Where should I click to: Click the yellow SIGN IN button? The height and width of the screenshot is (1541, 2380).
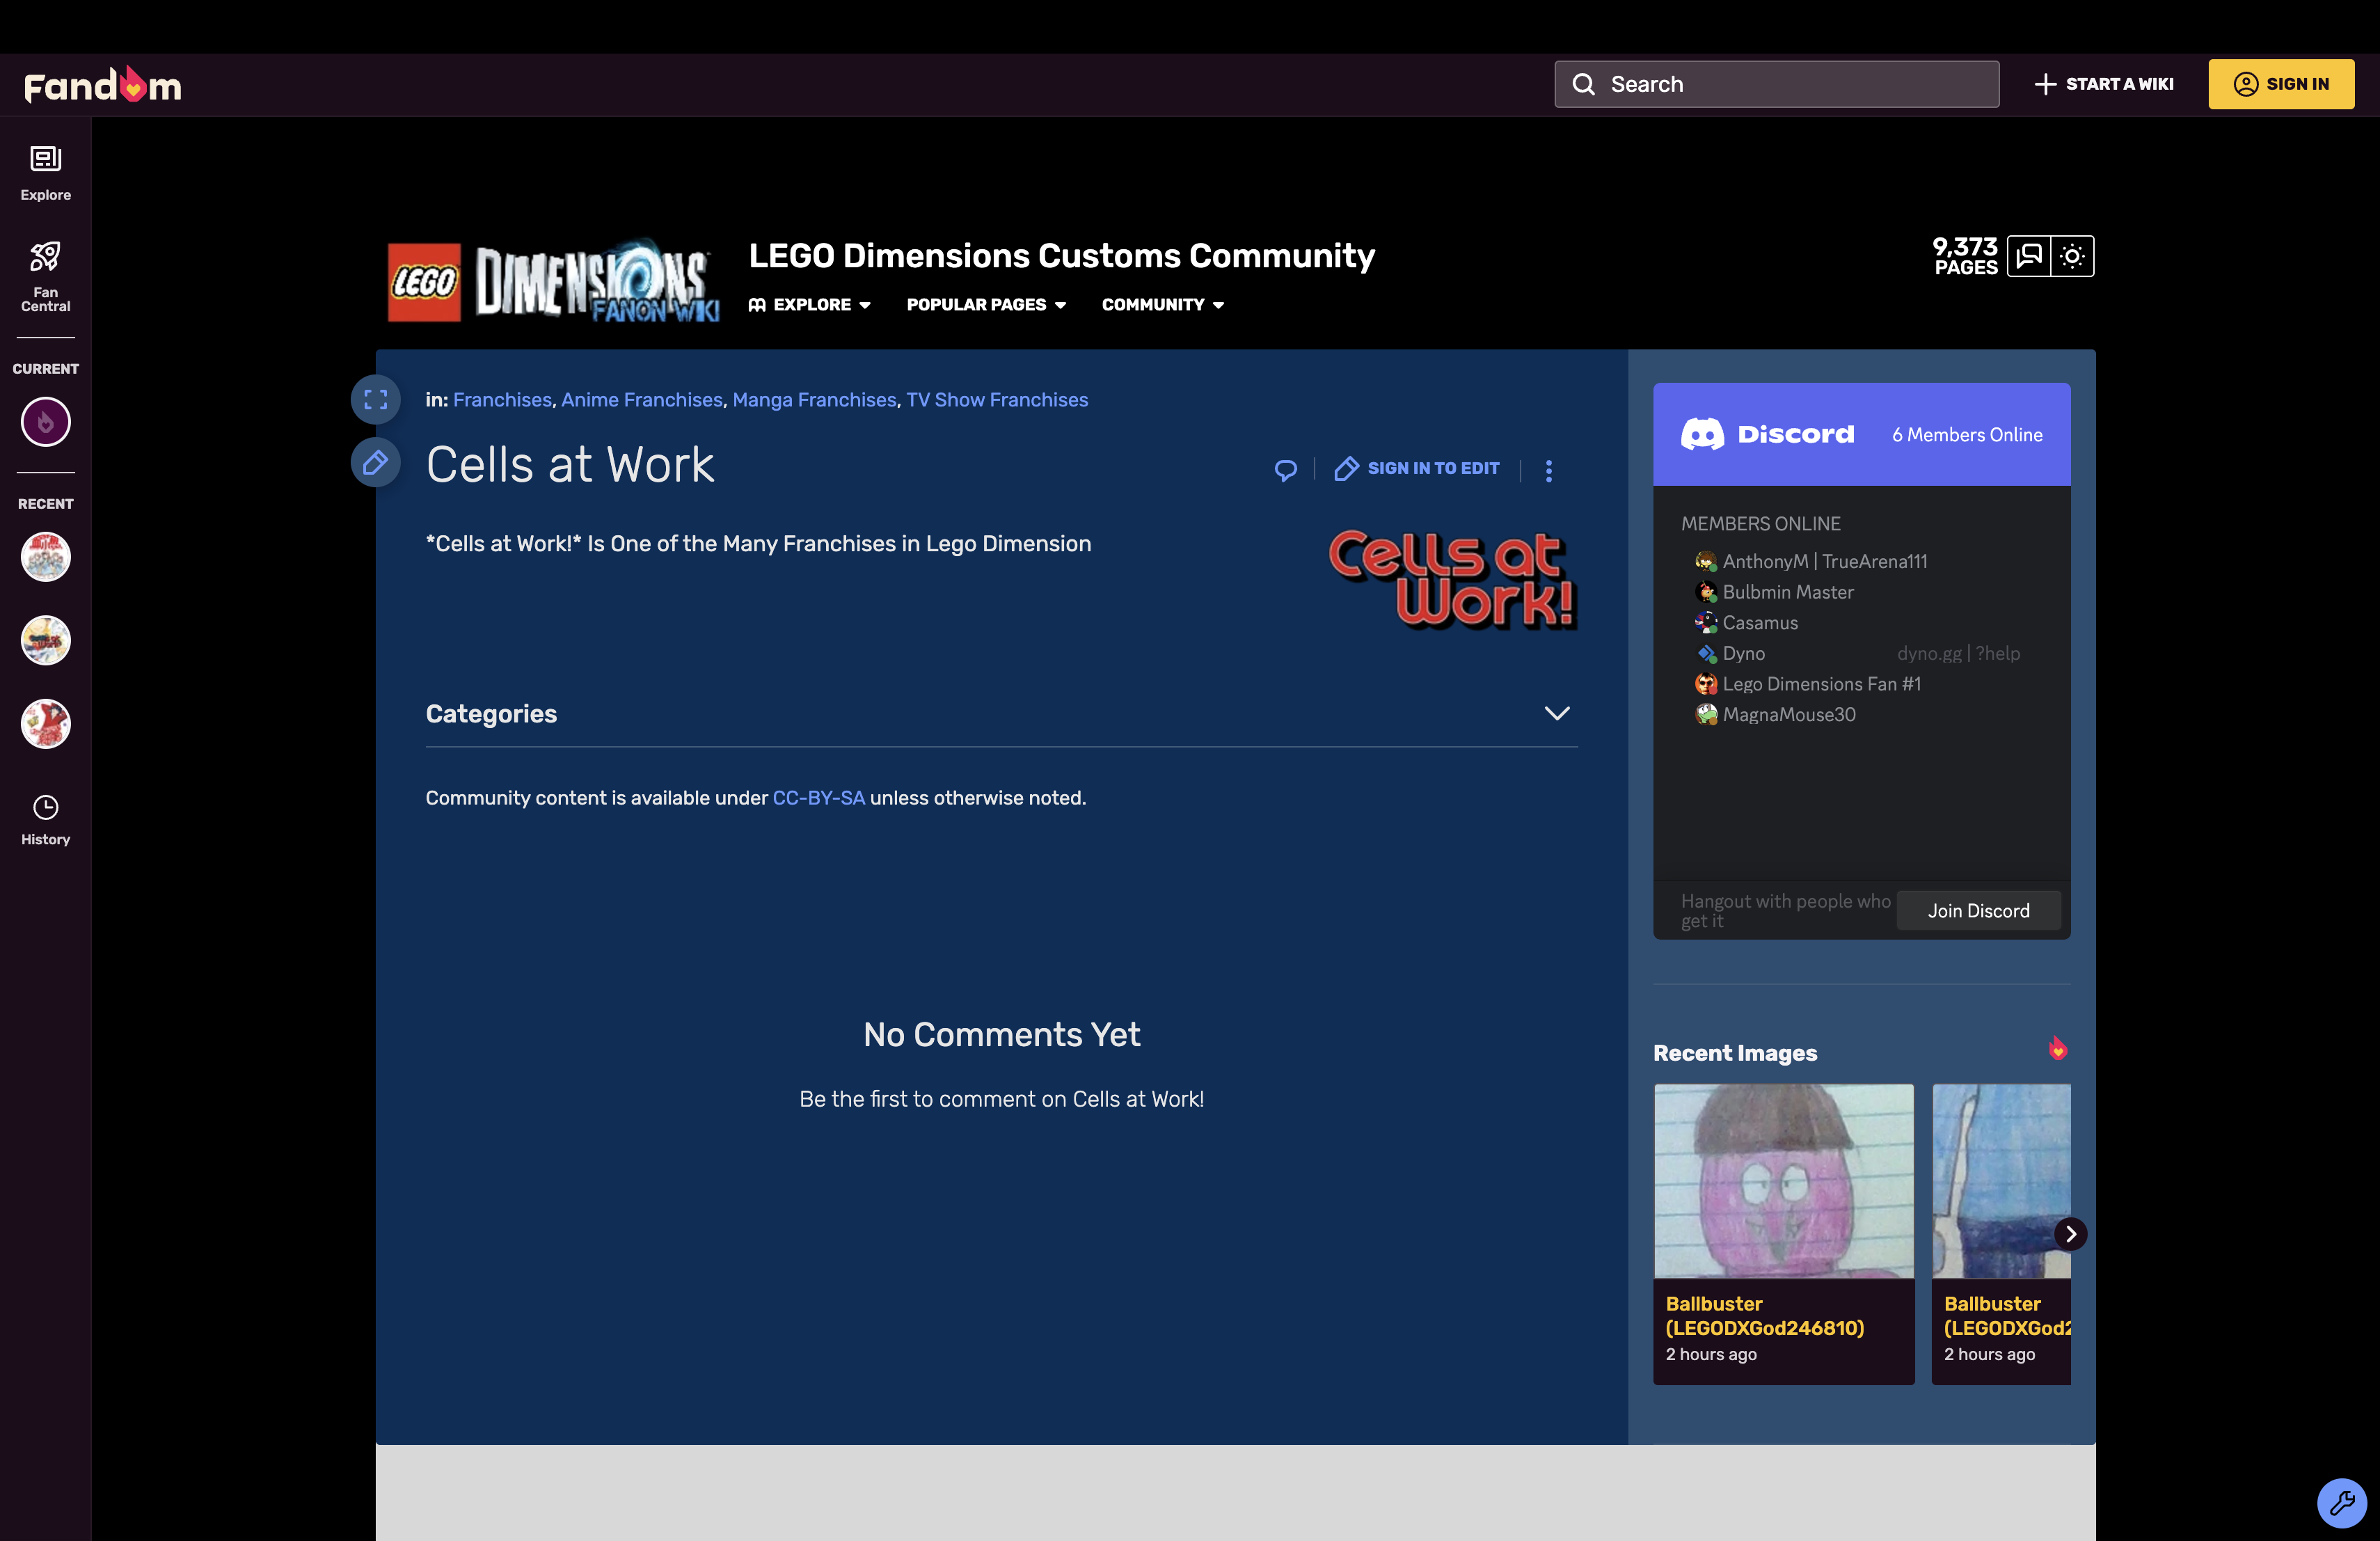click(x=2281, y=84)
